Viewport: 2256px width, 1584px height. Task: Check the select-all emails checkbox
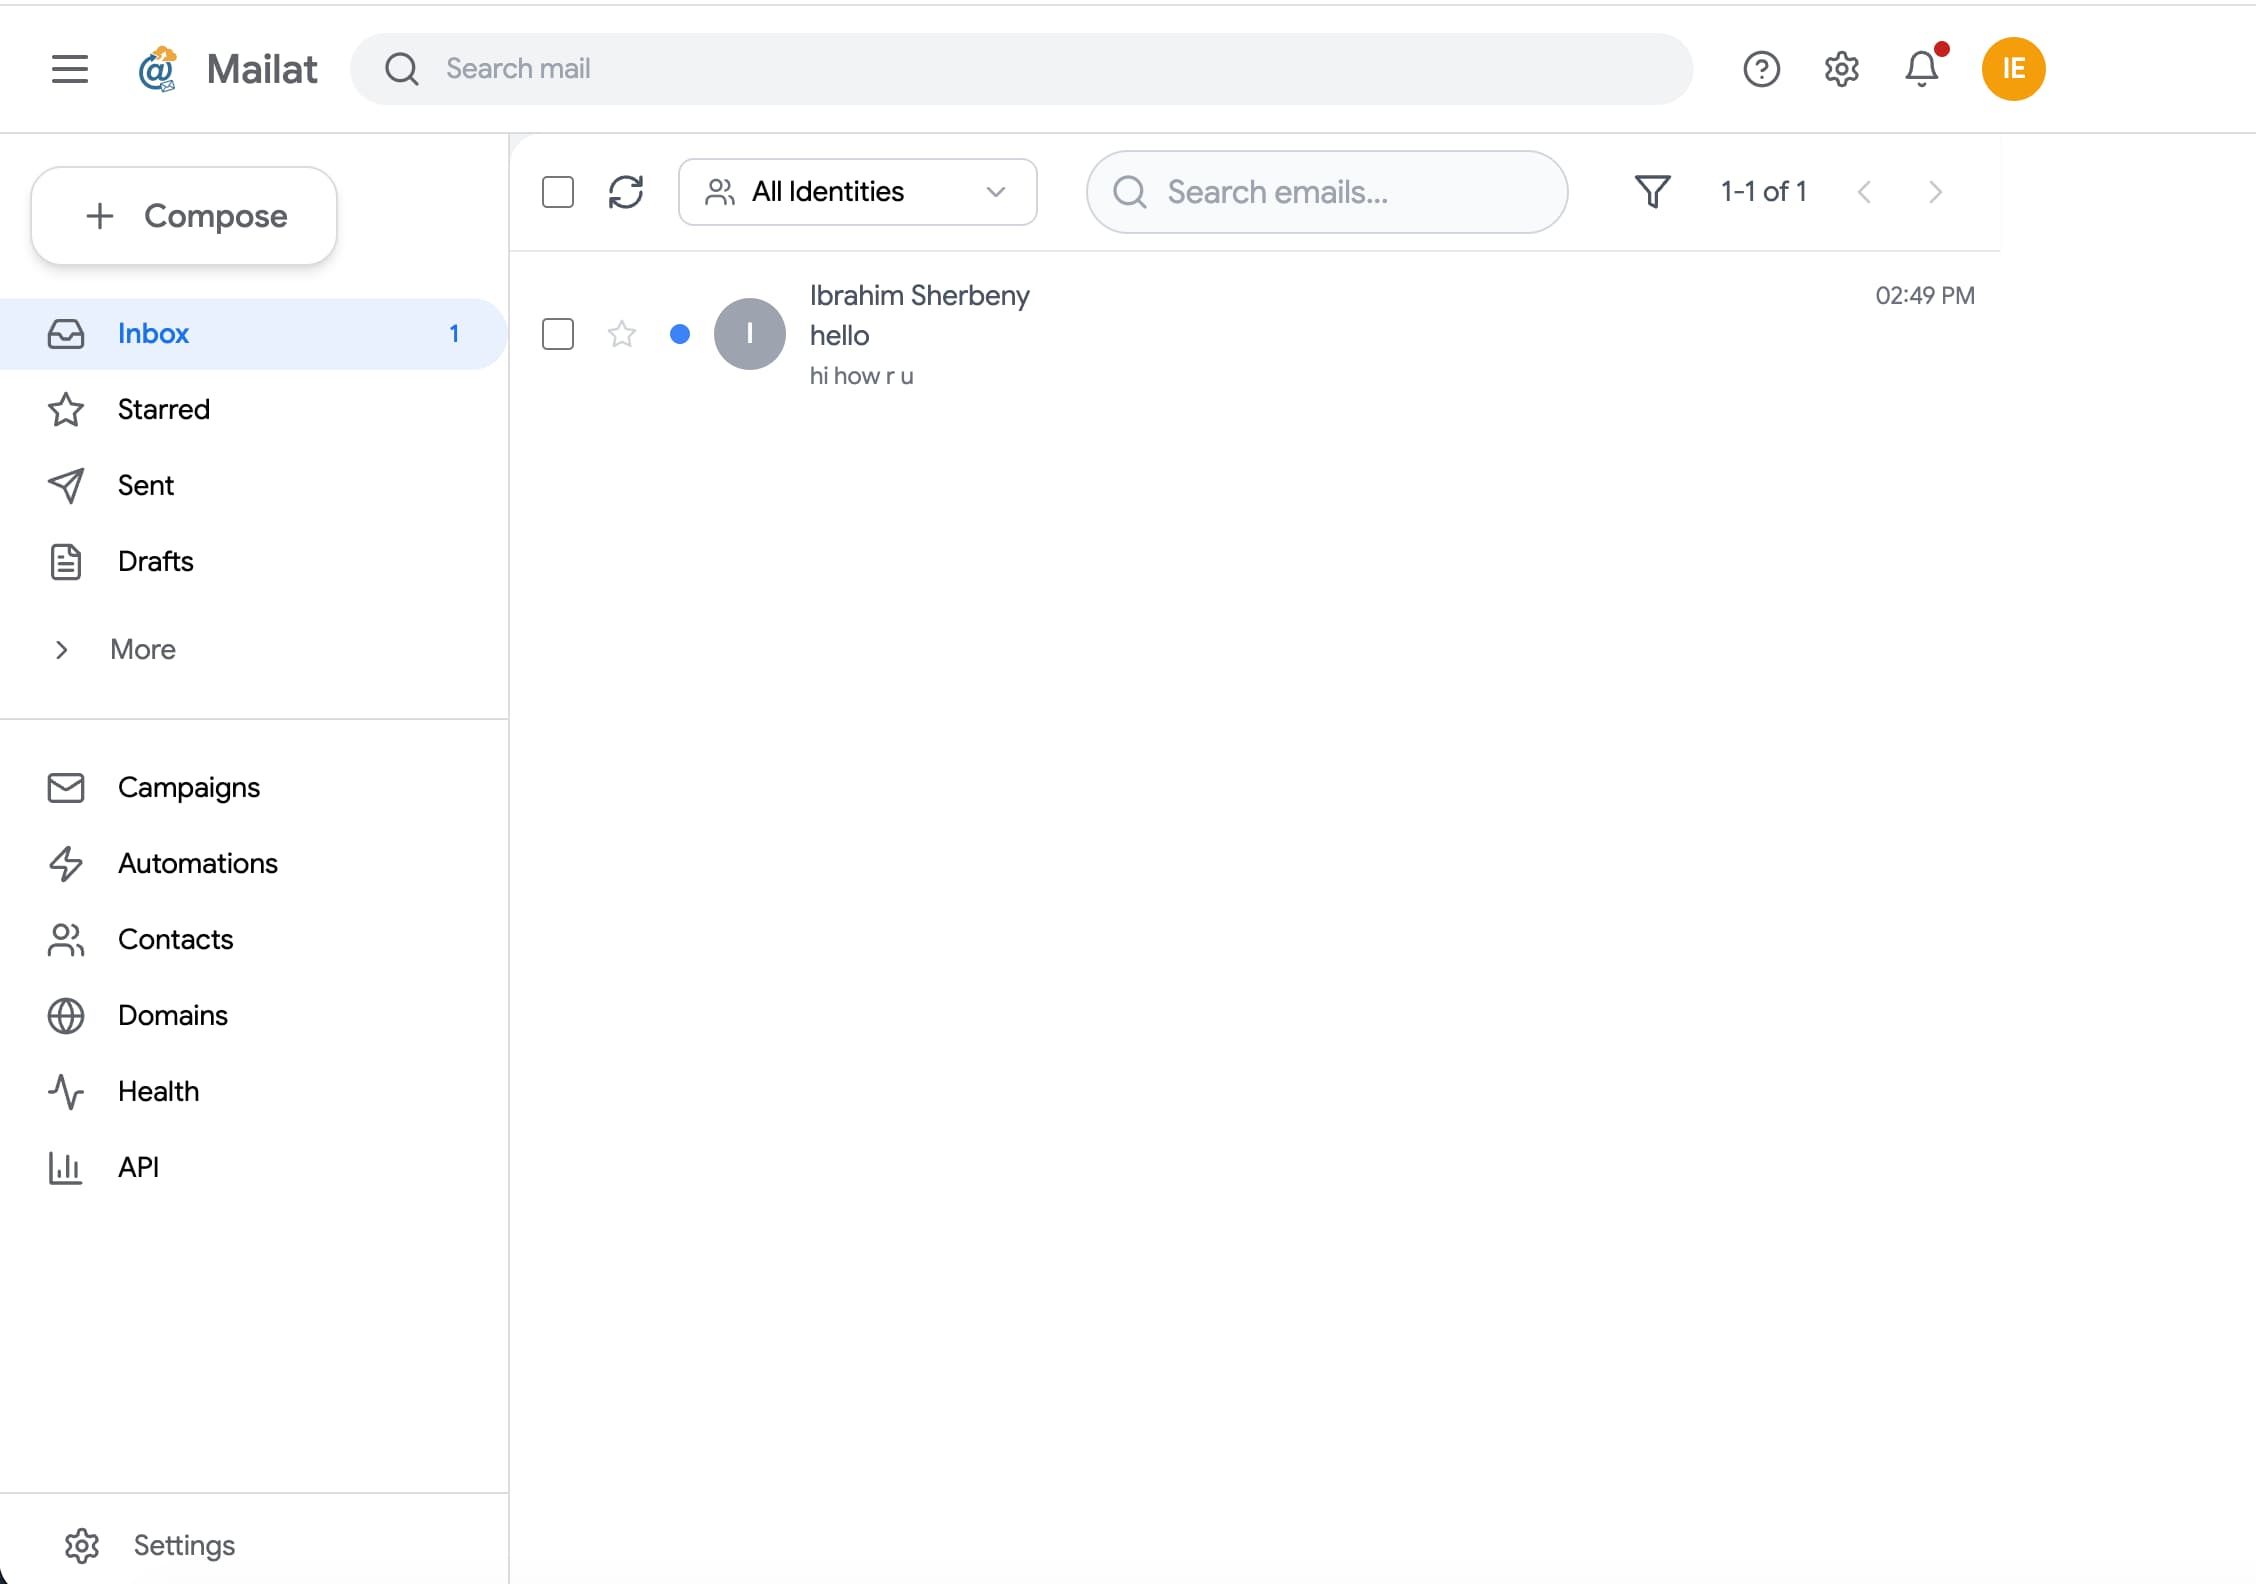558,192
